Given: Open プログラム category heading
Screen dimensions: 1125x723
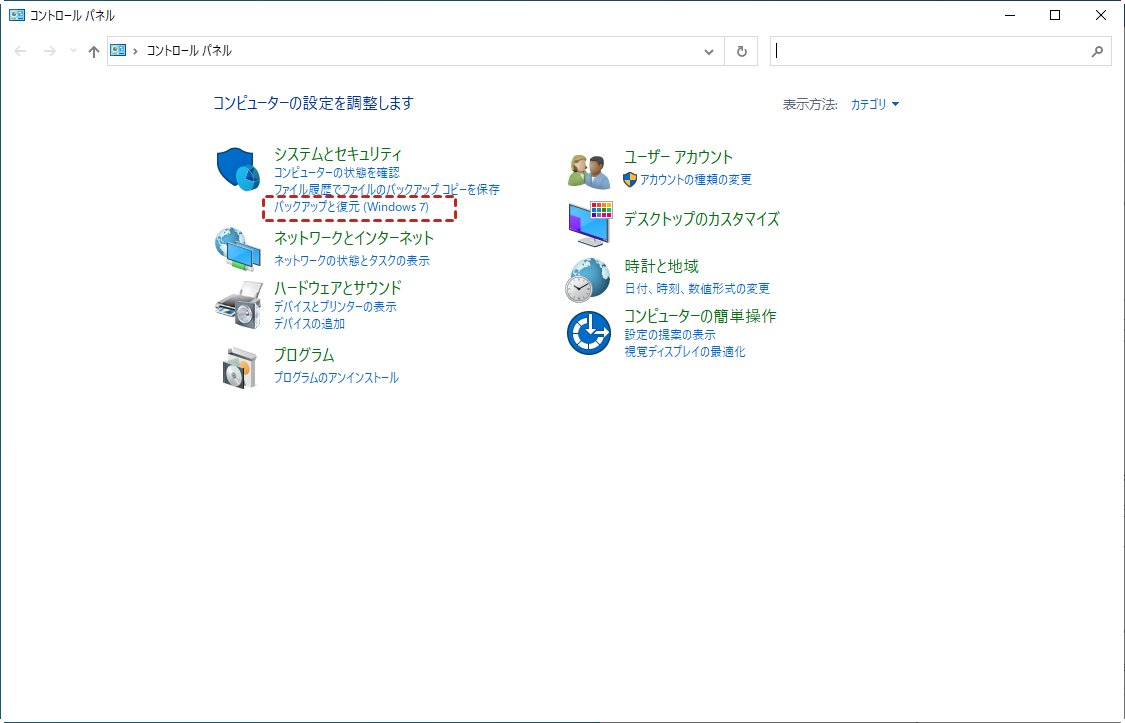Looking at the screenshot, I should (x=304, y=355).
